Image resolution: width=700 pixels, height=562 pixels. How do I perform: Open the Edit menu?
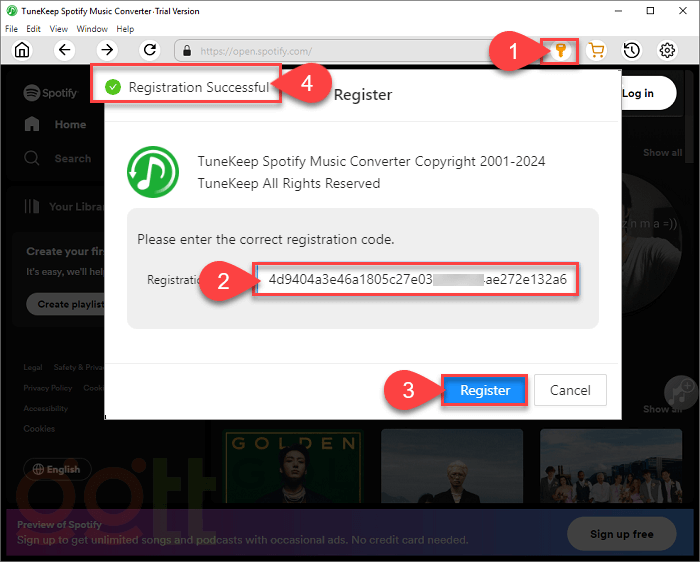(x=33, y=29)
